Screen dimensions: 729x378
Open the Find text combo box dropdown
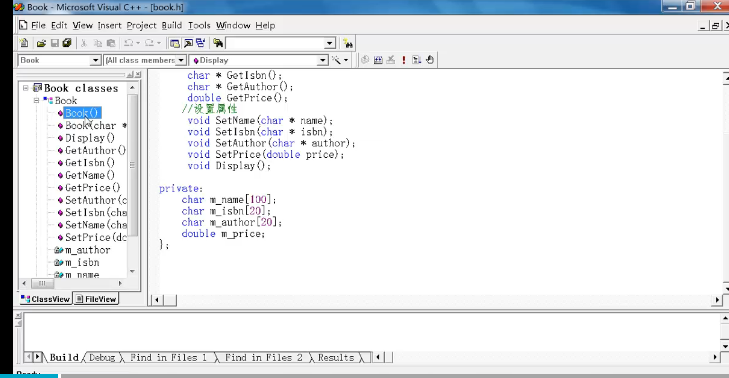(x=330, y=44)
